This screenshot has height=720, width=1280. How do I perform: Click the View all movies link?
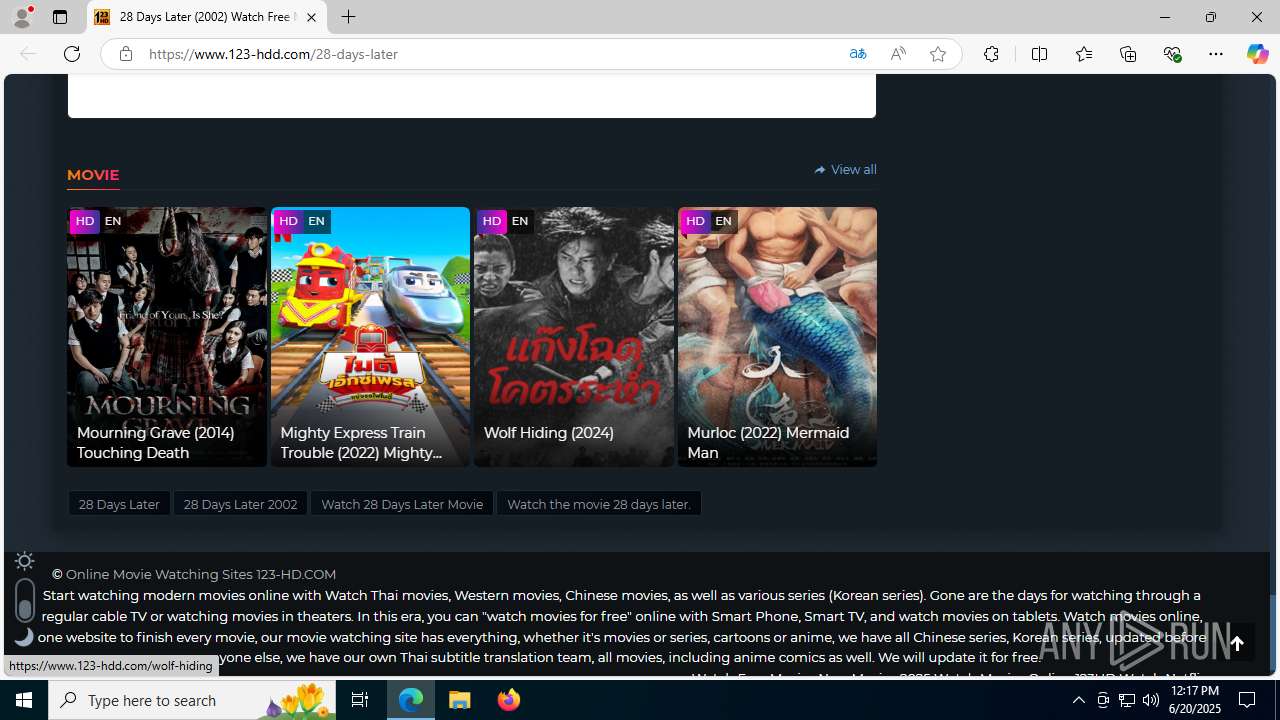[845, 169]
